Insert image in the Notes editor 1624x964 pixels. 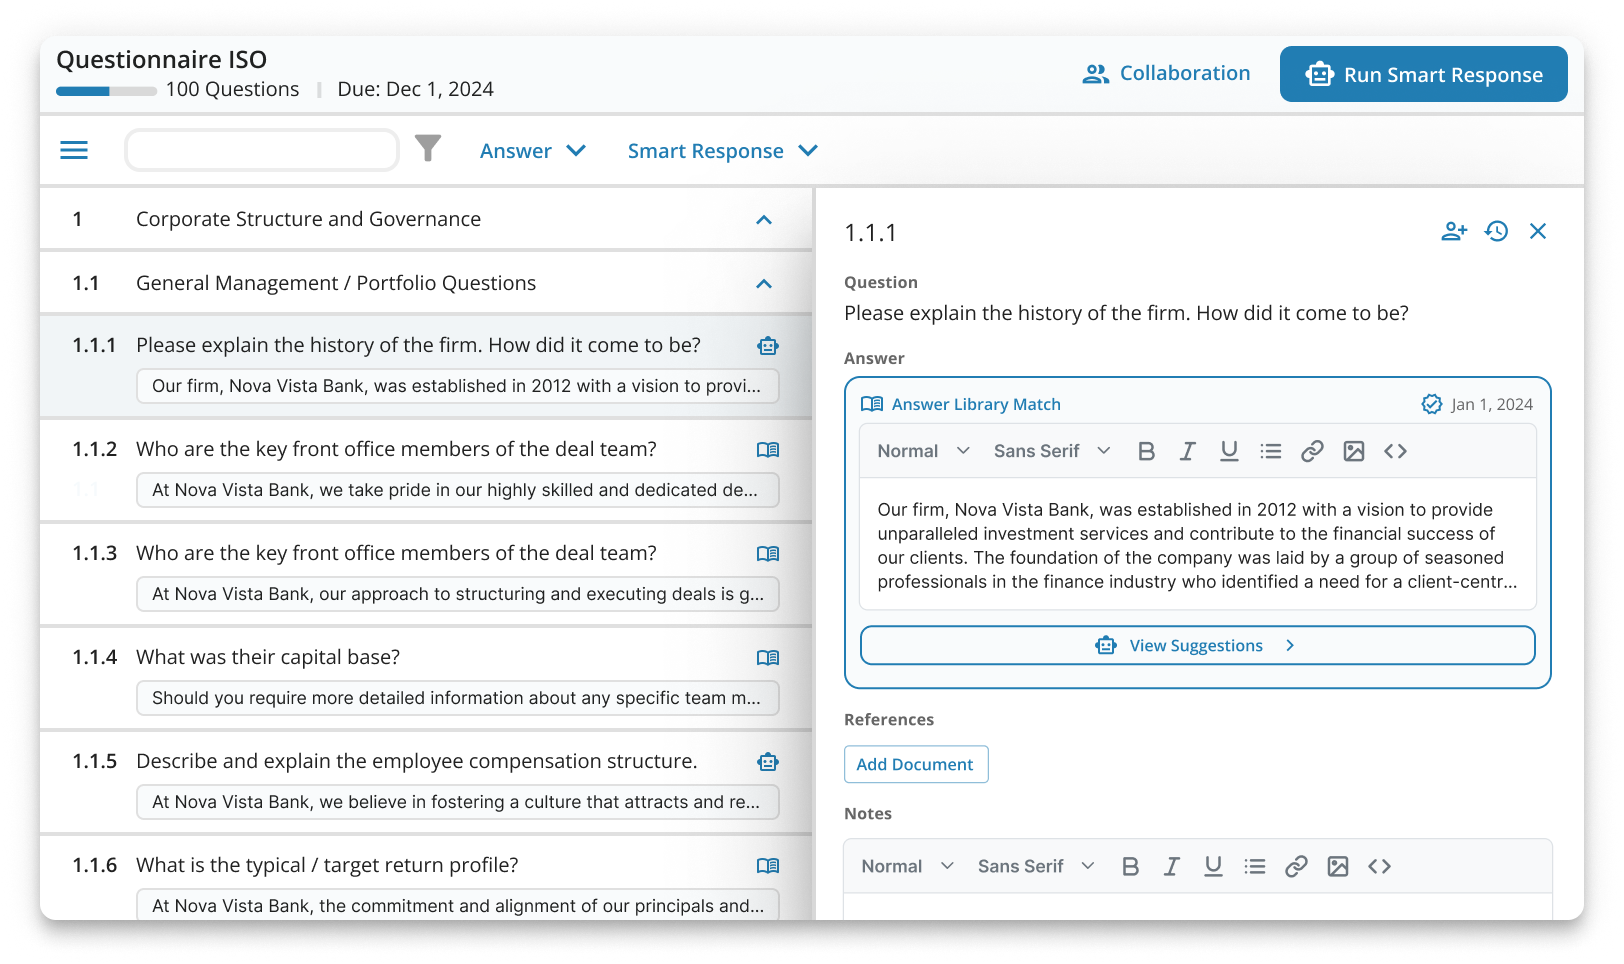point(1338,866)
